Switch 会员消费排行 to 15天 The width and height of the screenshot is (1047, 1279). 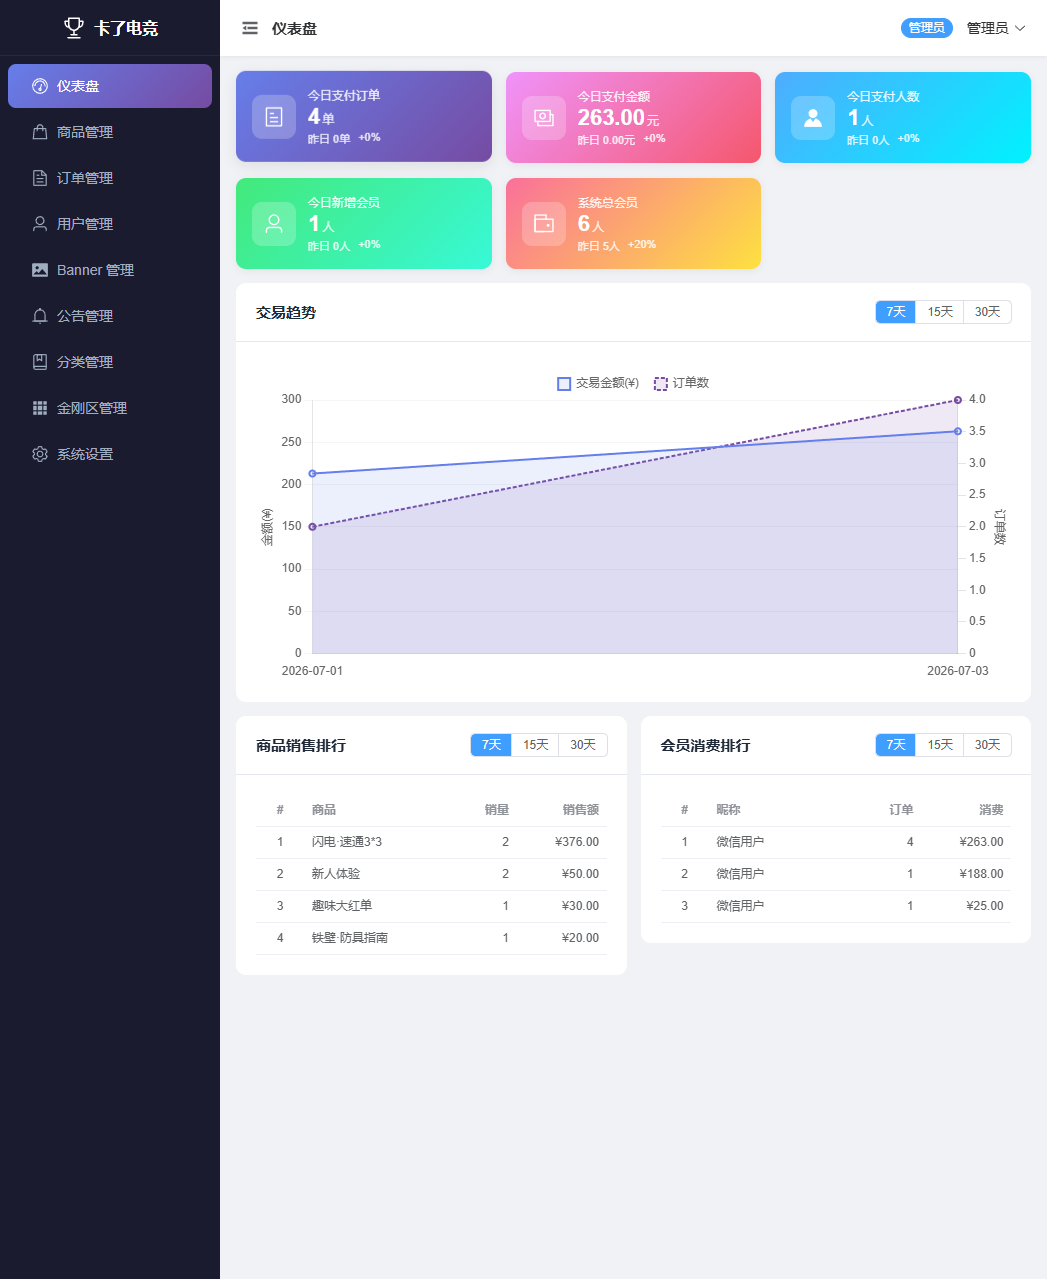pos(940,745)
